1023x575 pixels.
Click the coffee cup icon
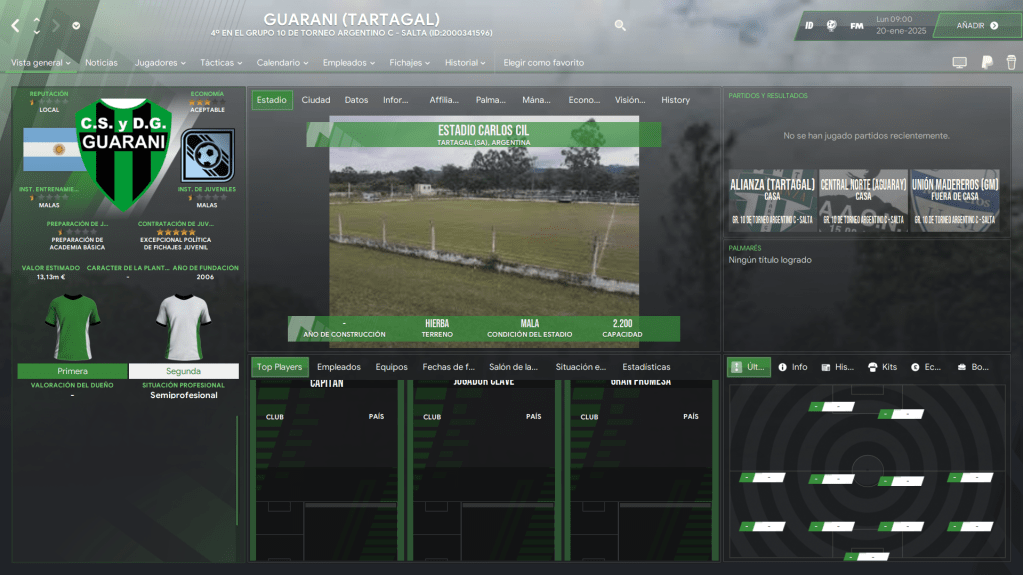tap(1011, 63)
